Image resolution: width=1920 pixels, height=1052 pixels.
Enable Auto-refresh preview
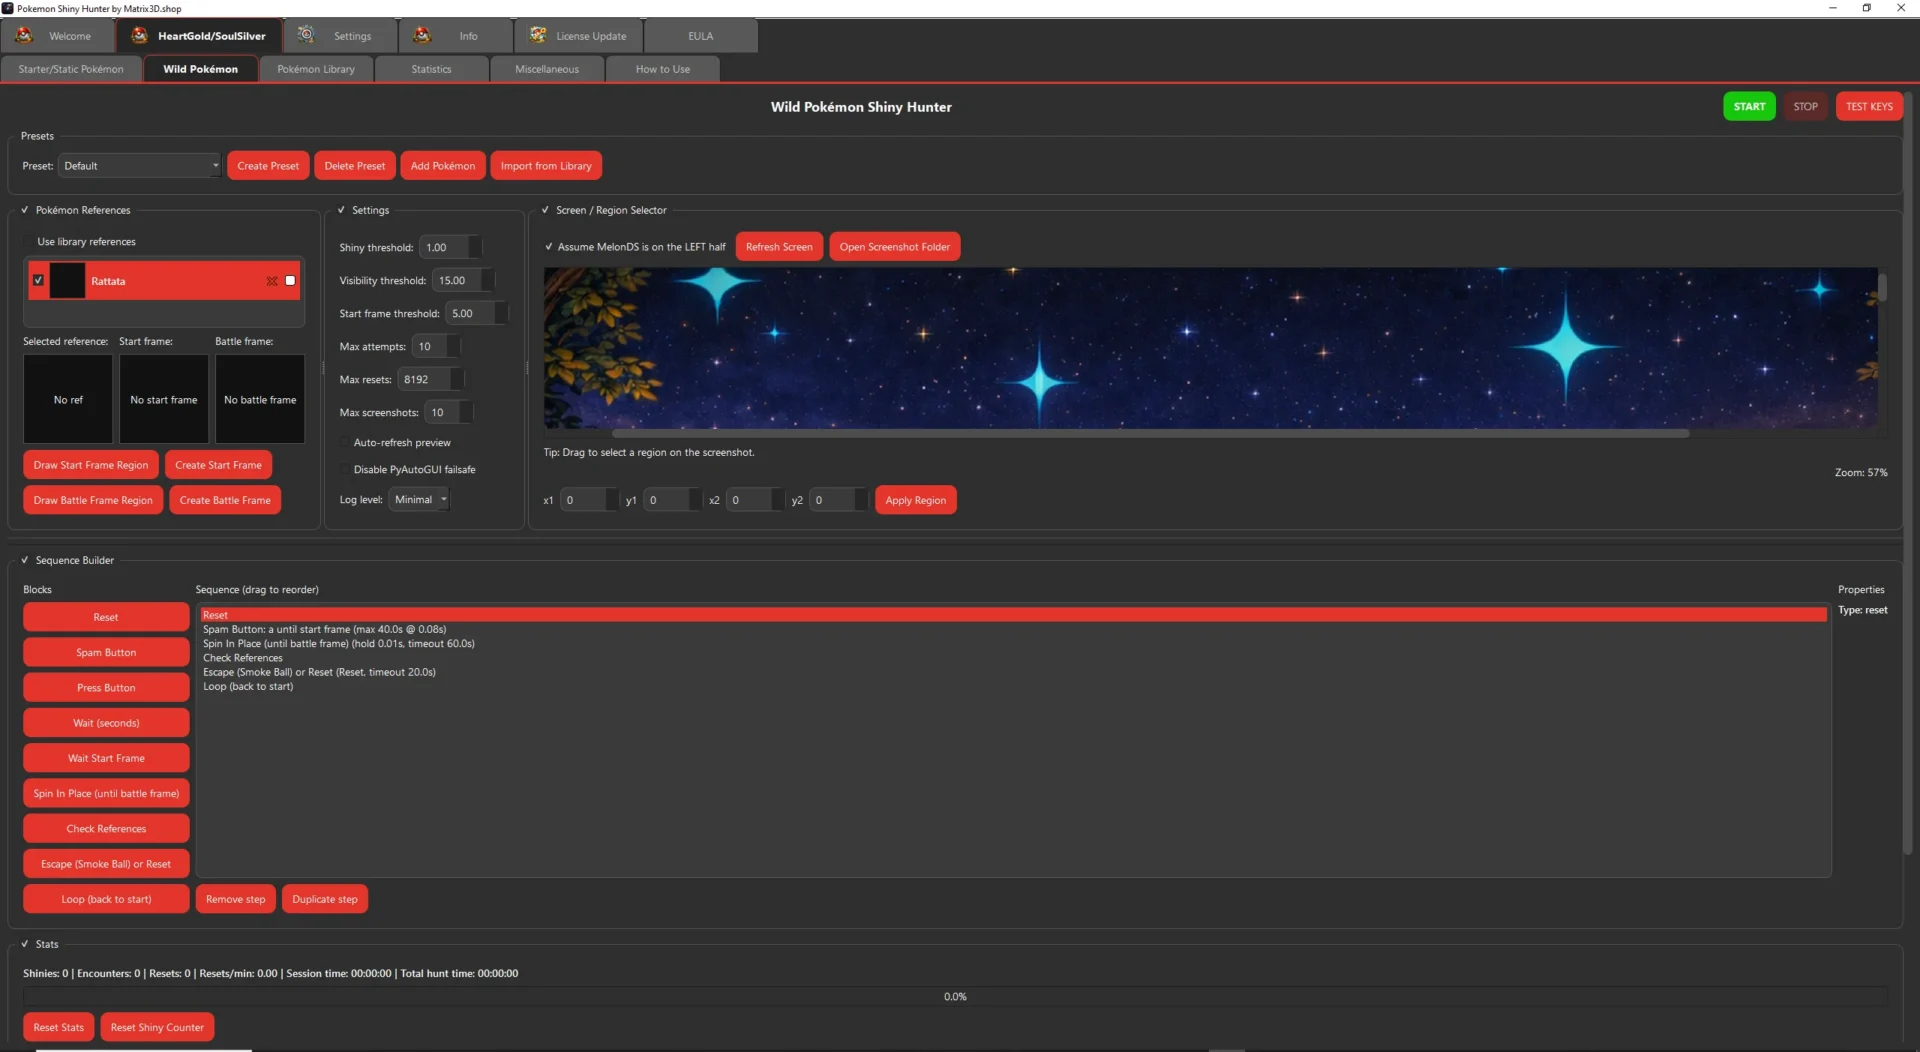345,443
